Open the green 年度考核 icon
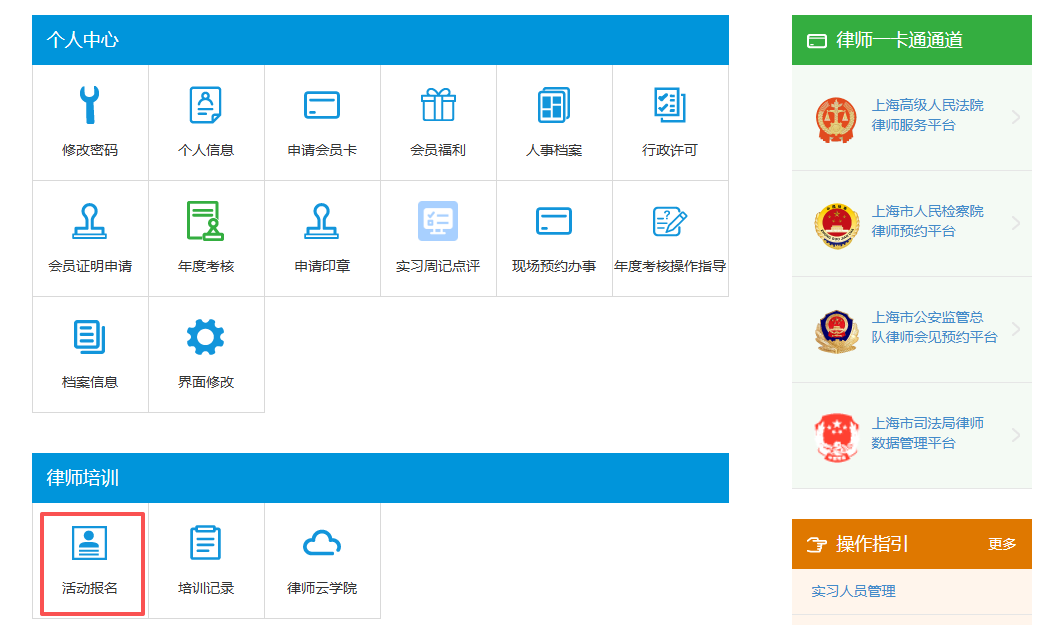 206,222
